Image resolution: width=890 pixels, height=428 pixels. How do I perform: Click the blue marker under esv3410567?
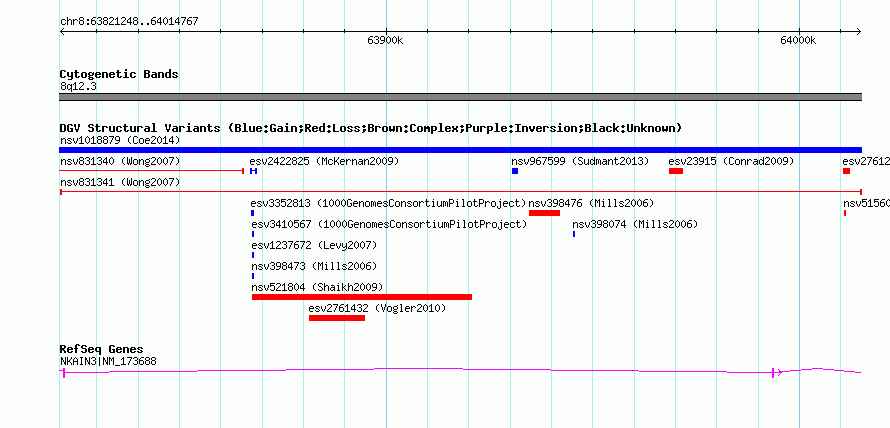253,234
